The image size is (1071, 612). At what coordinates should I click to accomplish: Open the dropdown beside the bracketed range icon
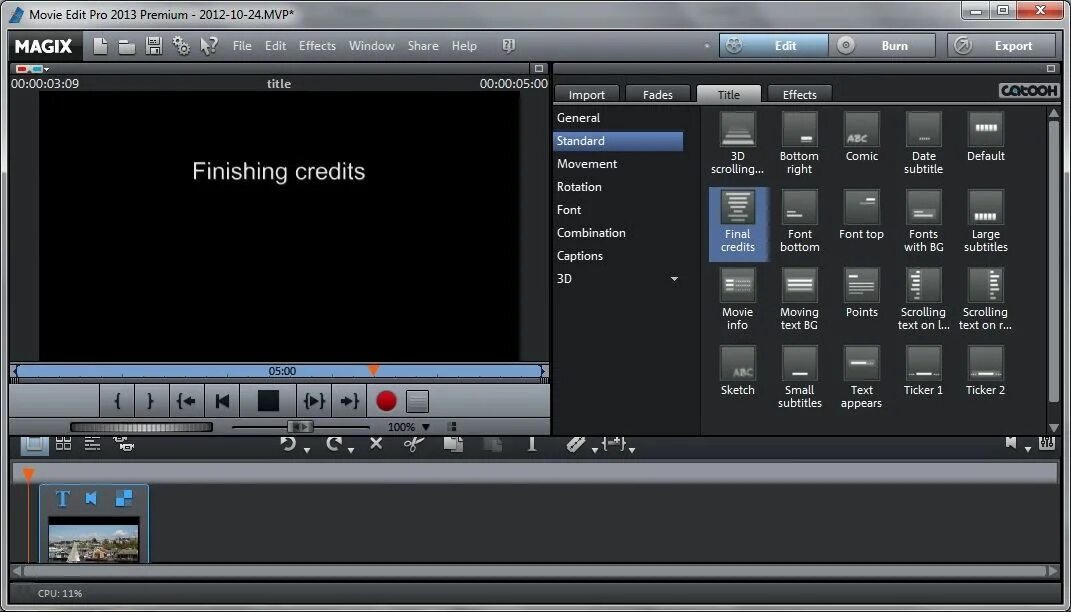point(632,449)
